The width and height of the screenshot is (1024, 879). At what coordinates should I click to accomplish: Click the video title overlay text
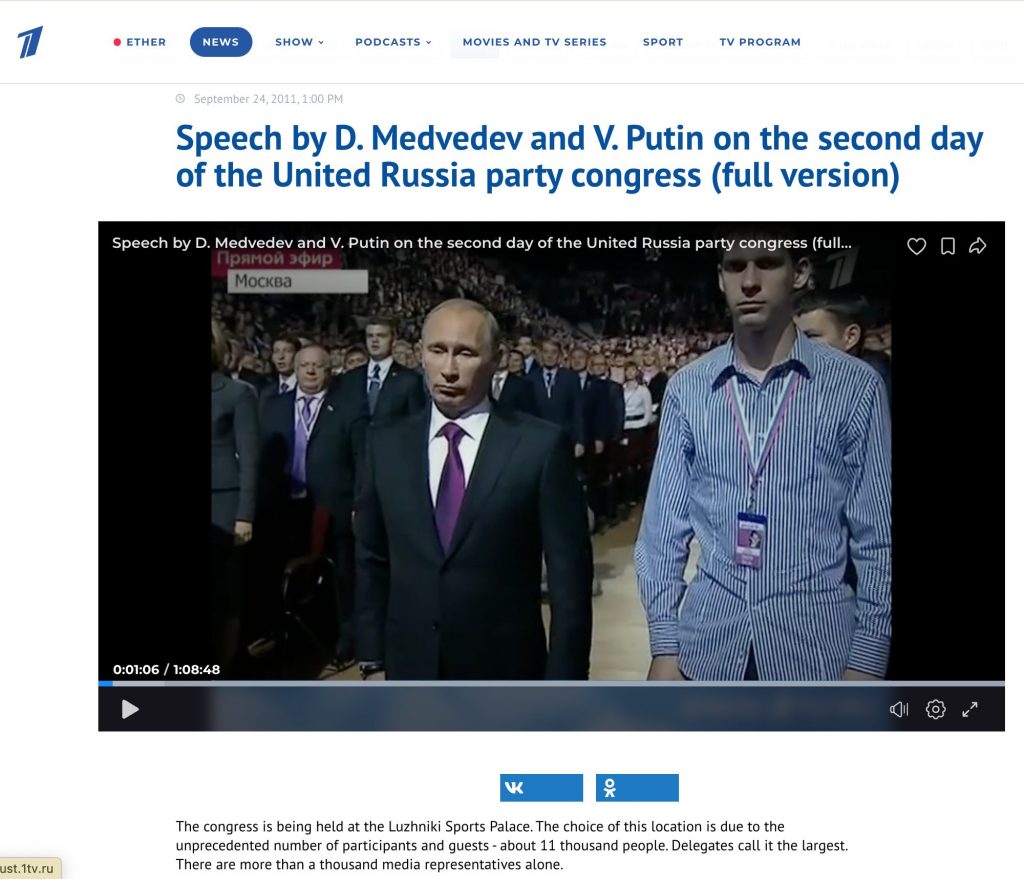[481, 243]
